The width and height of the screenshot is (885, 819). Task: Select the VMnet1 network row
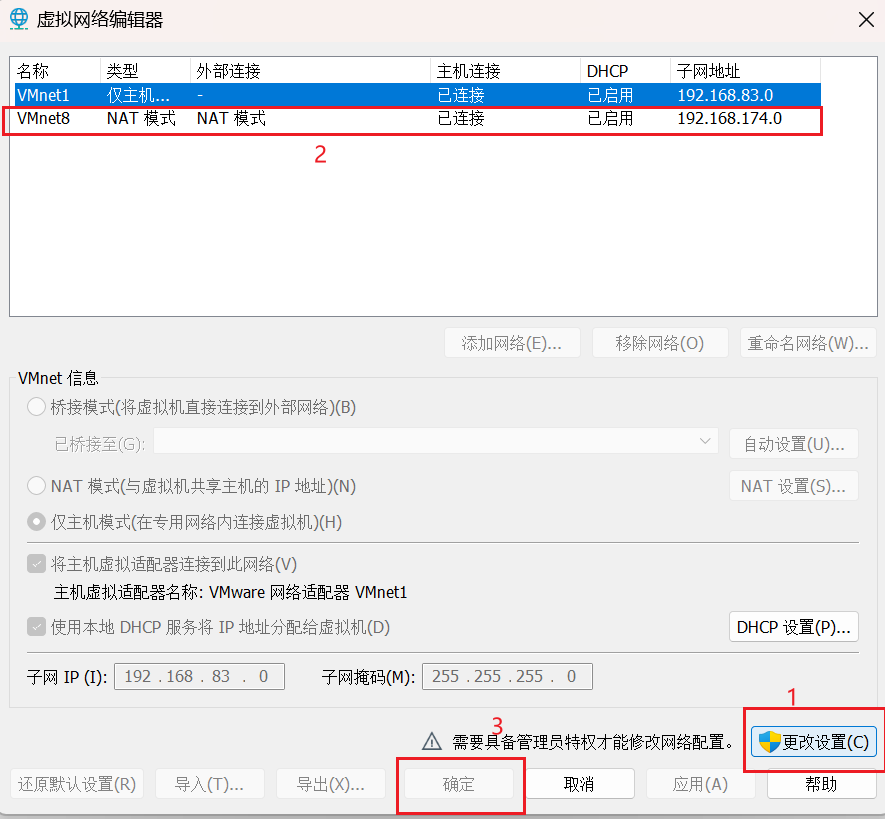point(418,95)
